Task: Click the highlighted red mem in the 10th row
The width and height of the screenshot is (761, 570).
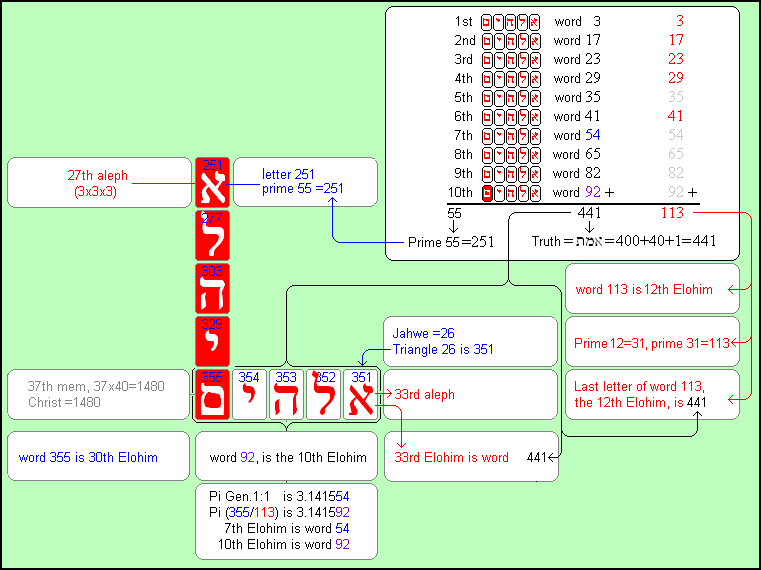Action: click(x=487, y=192)
